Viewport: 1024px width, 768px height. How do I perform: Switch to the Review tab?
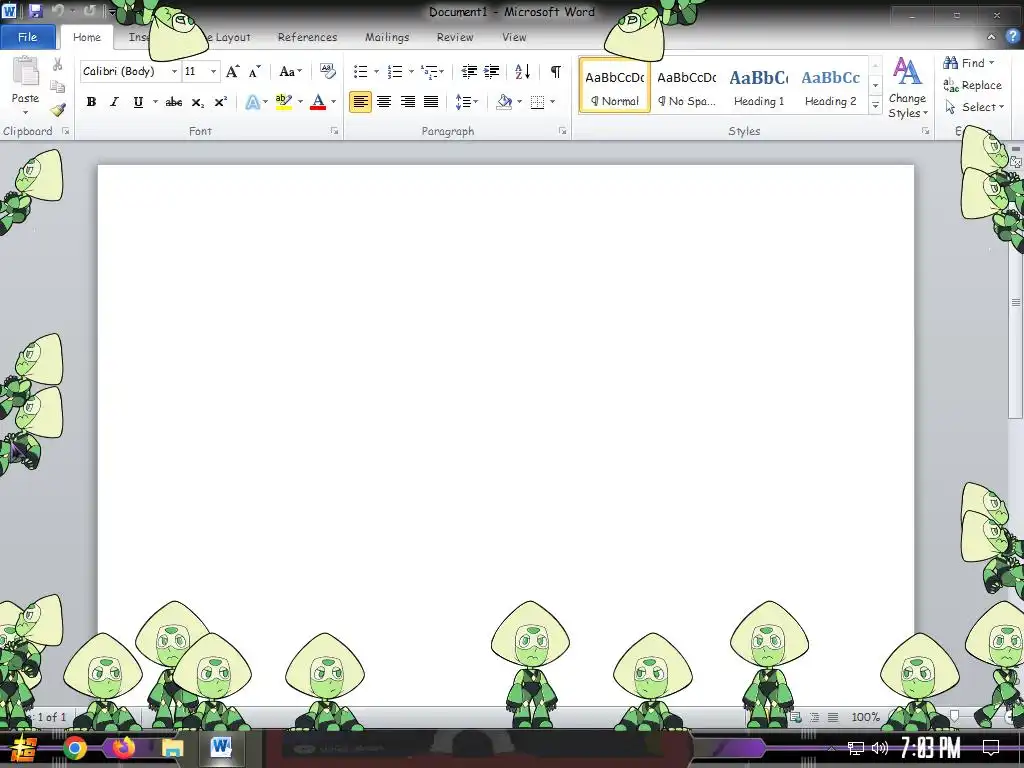[x=455, y=37]
